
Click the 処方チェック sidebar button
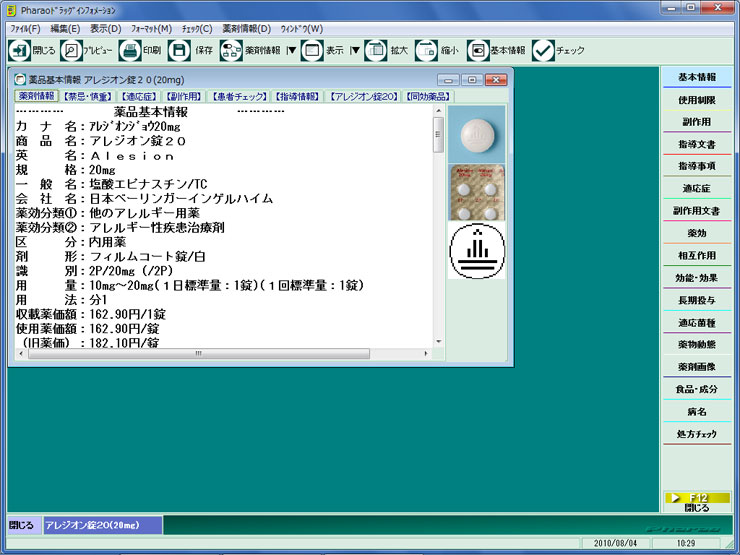coord(697,434)
